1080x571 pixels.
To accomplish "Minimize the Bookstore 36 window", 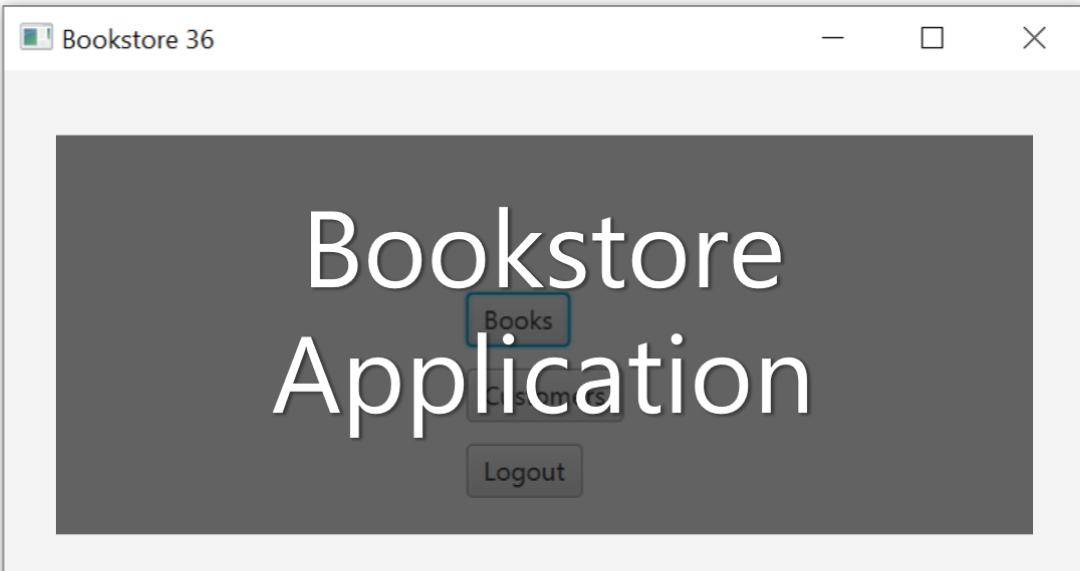I will pos(832,38).
